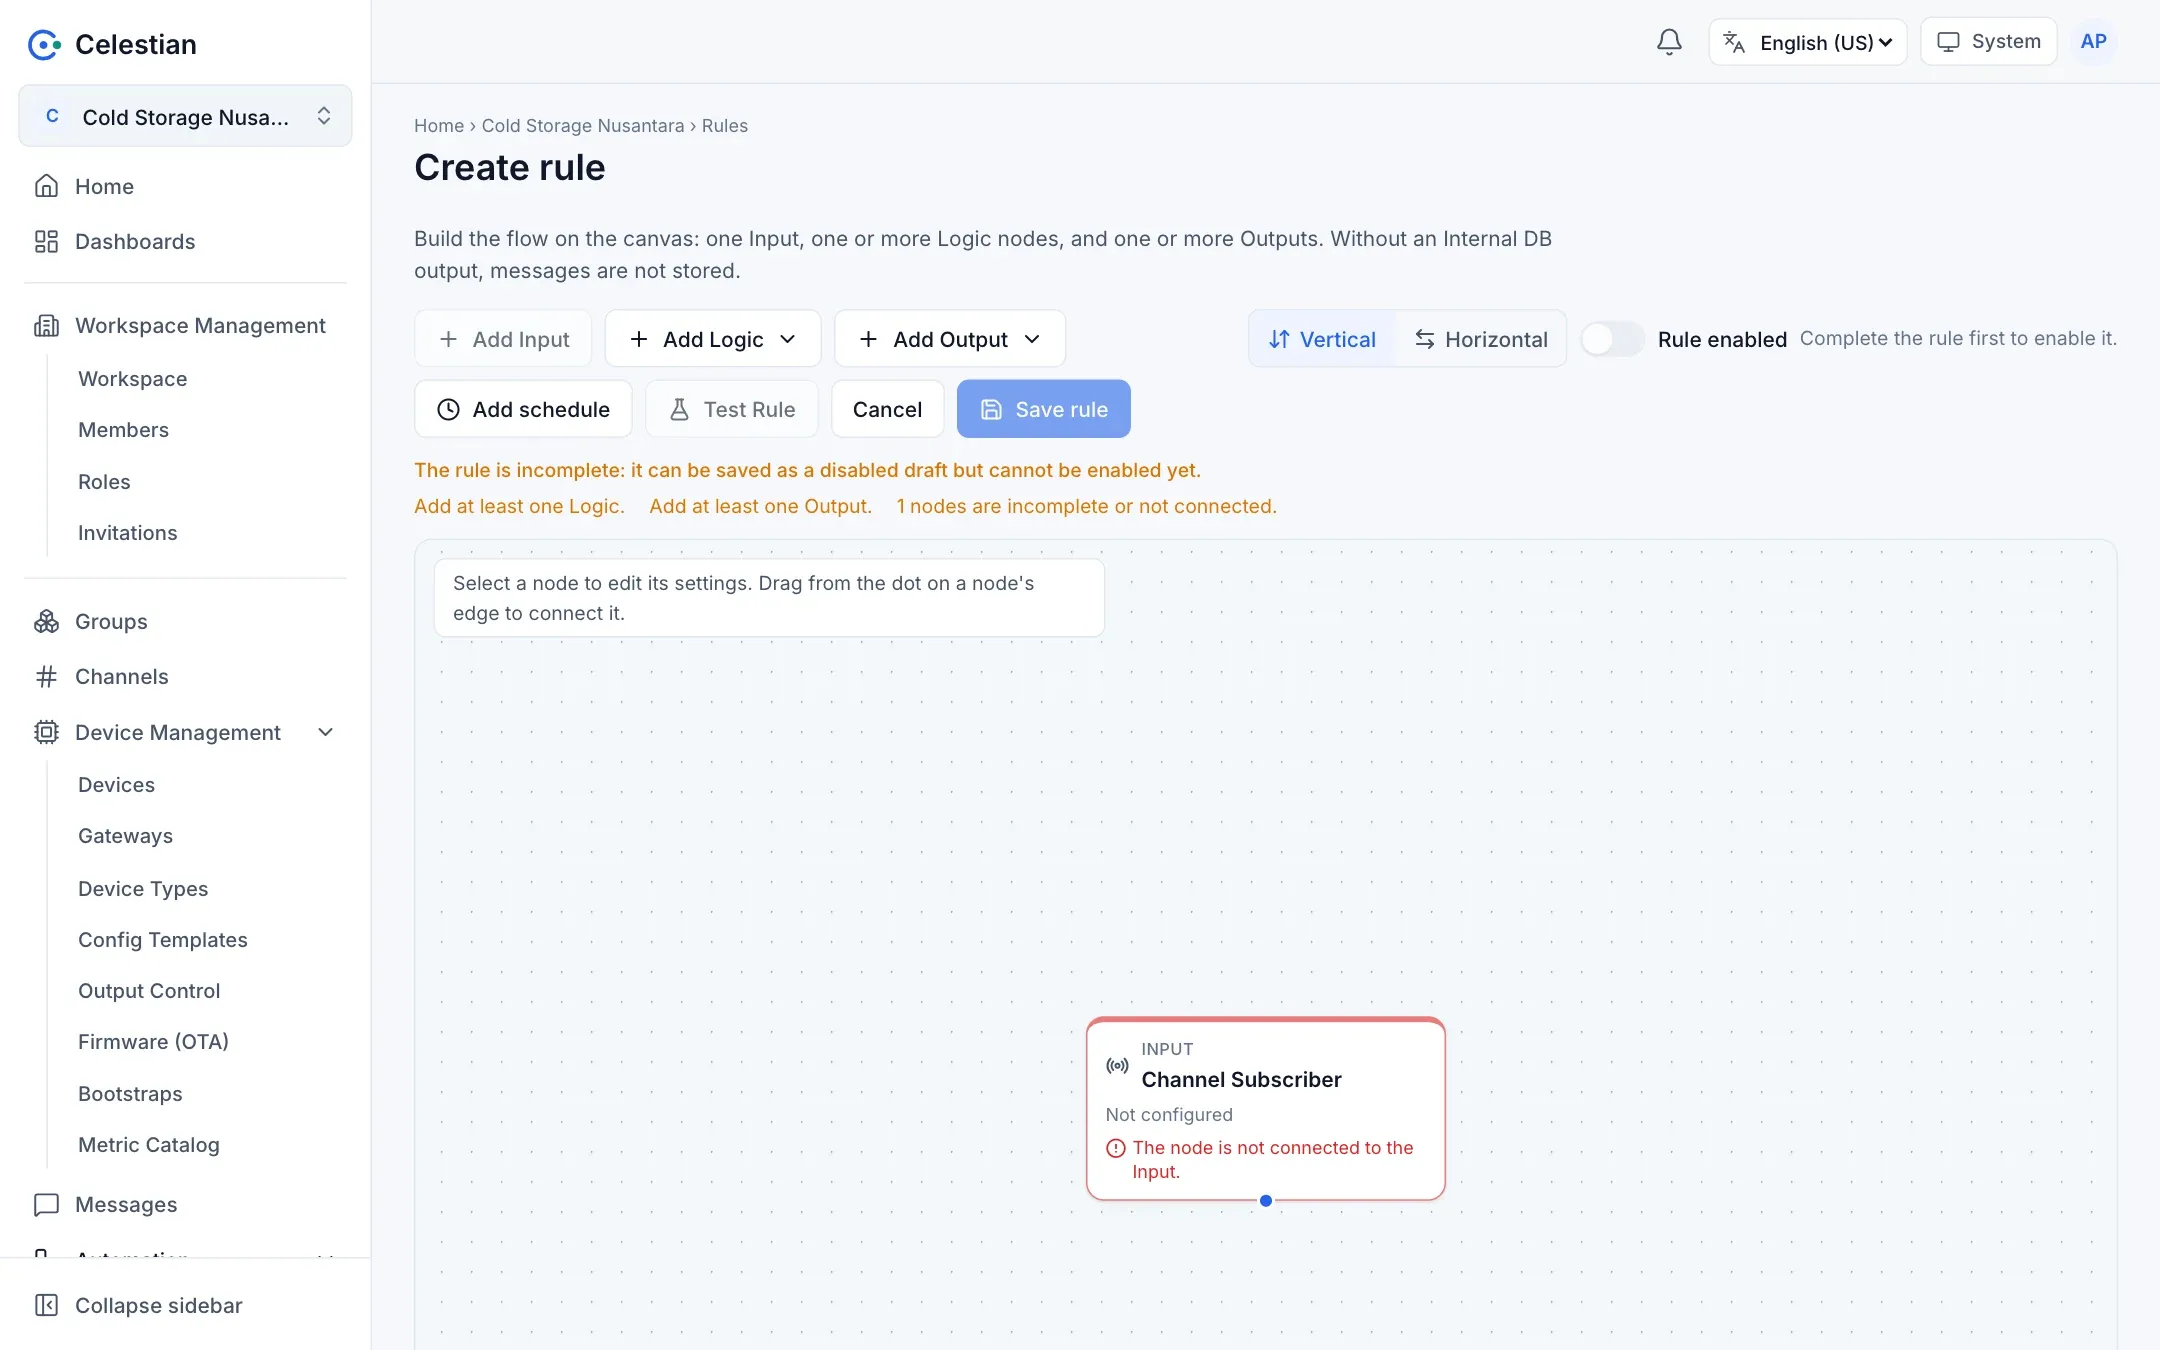Screen dimensions: 2160x1350
Task: Click the Test Rule button
Action: 732,409
